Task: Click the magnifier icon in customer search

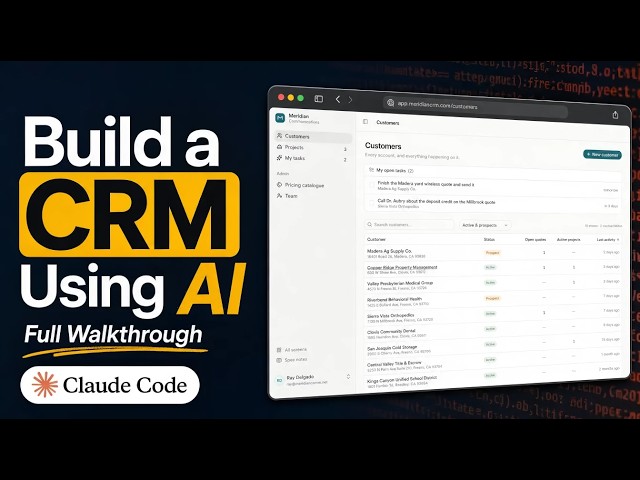Action: [x=369, y=224]
